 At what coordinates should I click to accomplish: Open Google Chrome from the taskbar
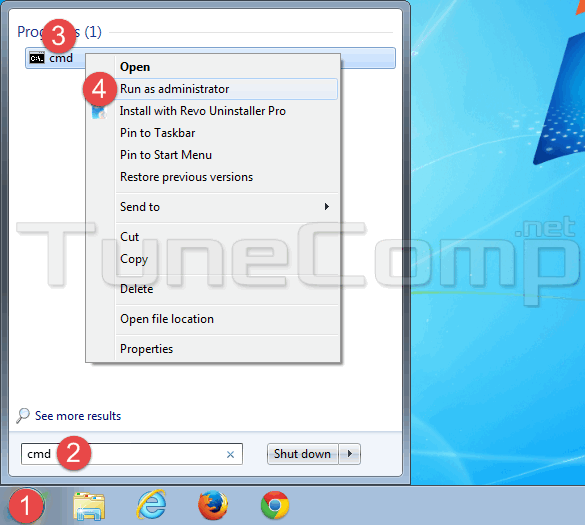(x=275, y=505)
